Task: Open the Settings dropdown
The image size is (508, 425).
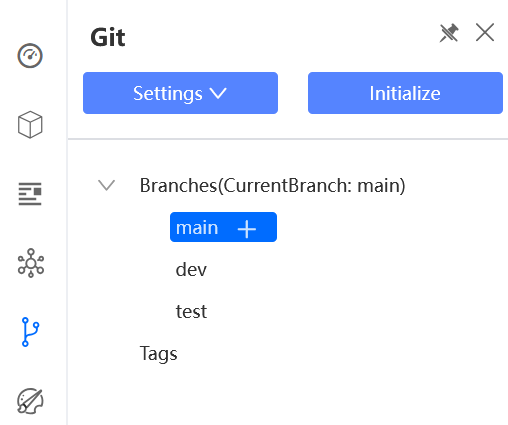Action: pyautogui.click(x=180, y=93)
